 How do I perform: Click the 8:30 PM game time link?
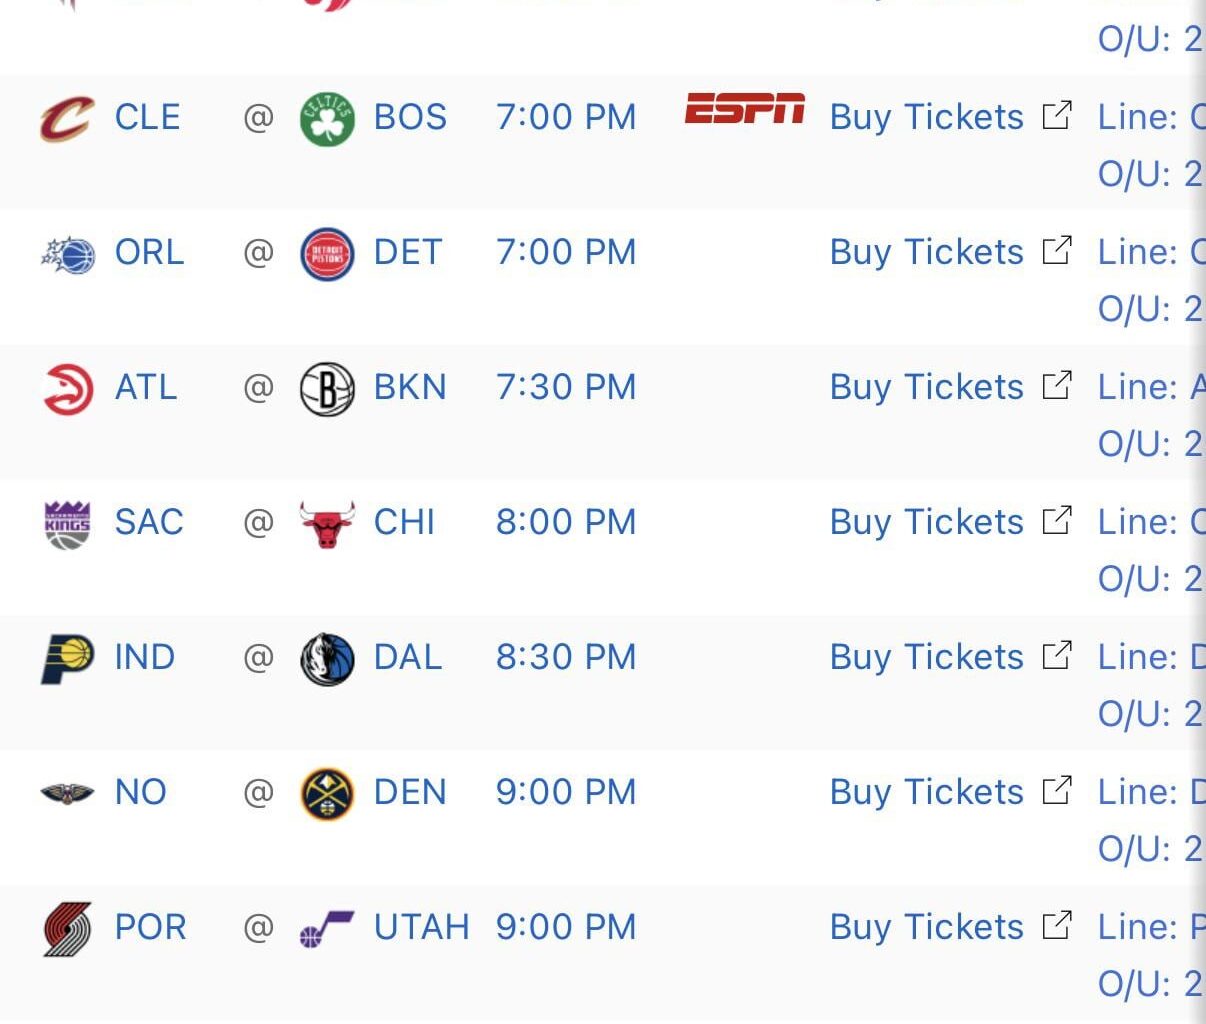tap(566, 657)
